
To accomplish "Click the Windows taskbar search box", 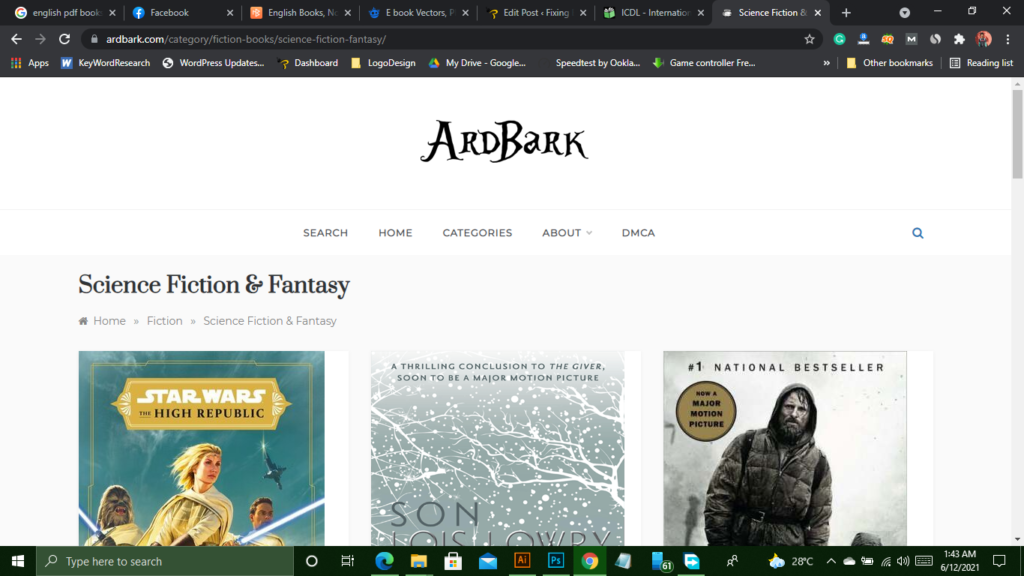I will pos(165,561).
